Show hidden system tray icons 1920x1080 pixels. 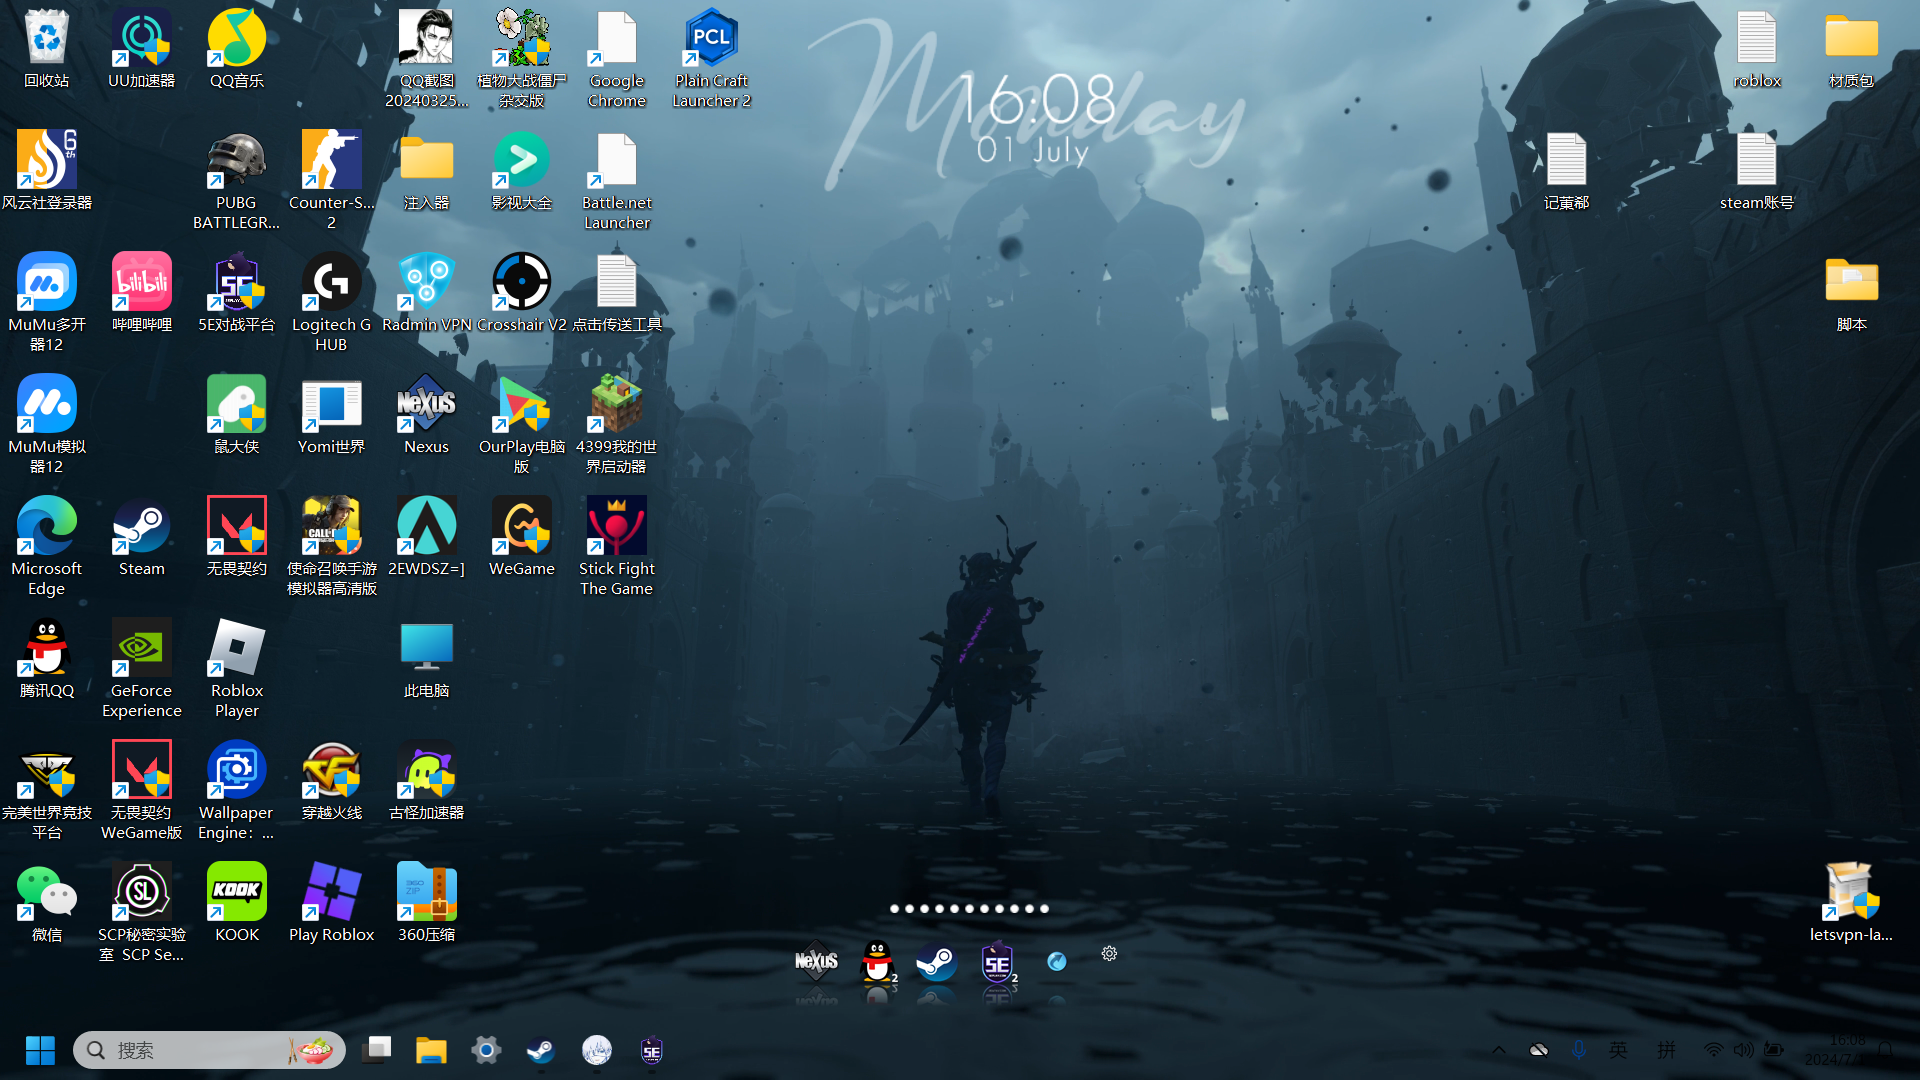point(1499,1050)
